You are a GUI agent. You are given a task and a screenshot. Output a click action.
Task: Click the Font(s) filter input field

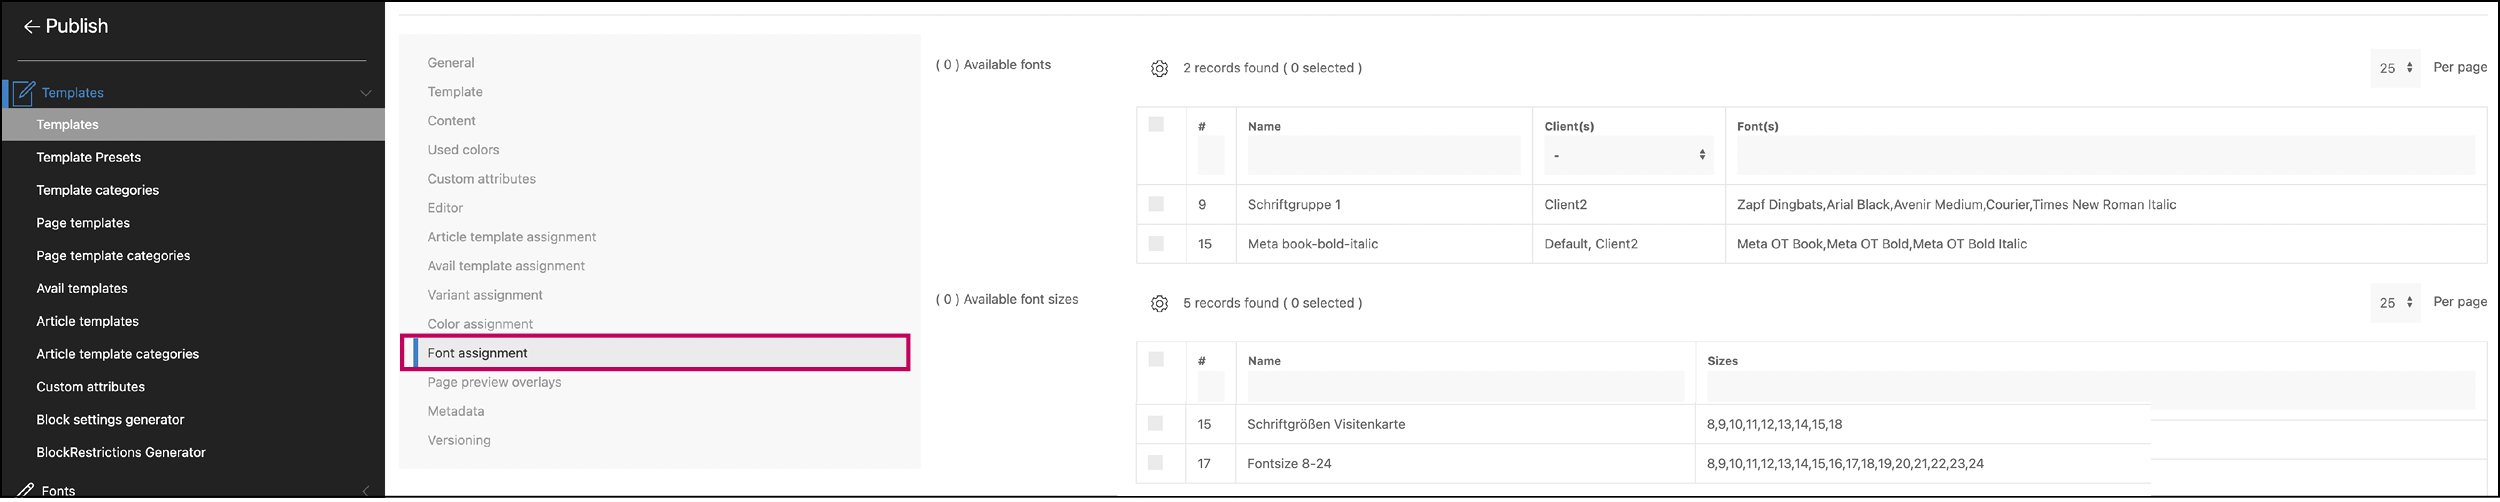click(x=2105, y=156)
